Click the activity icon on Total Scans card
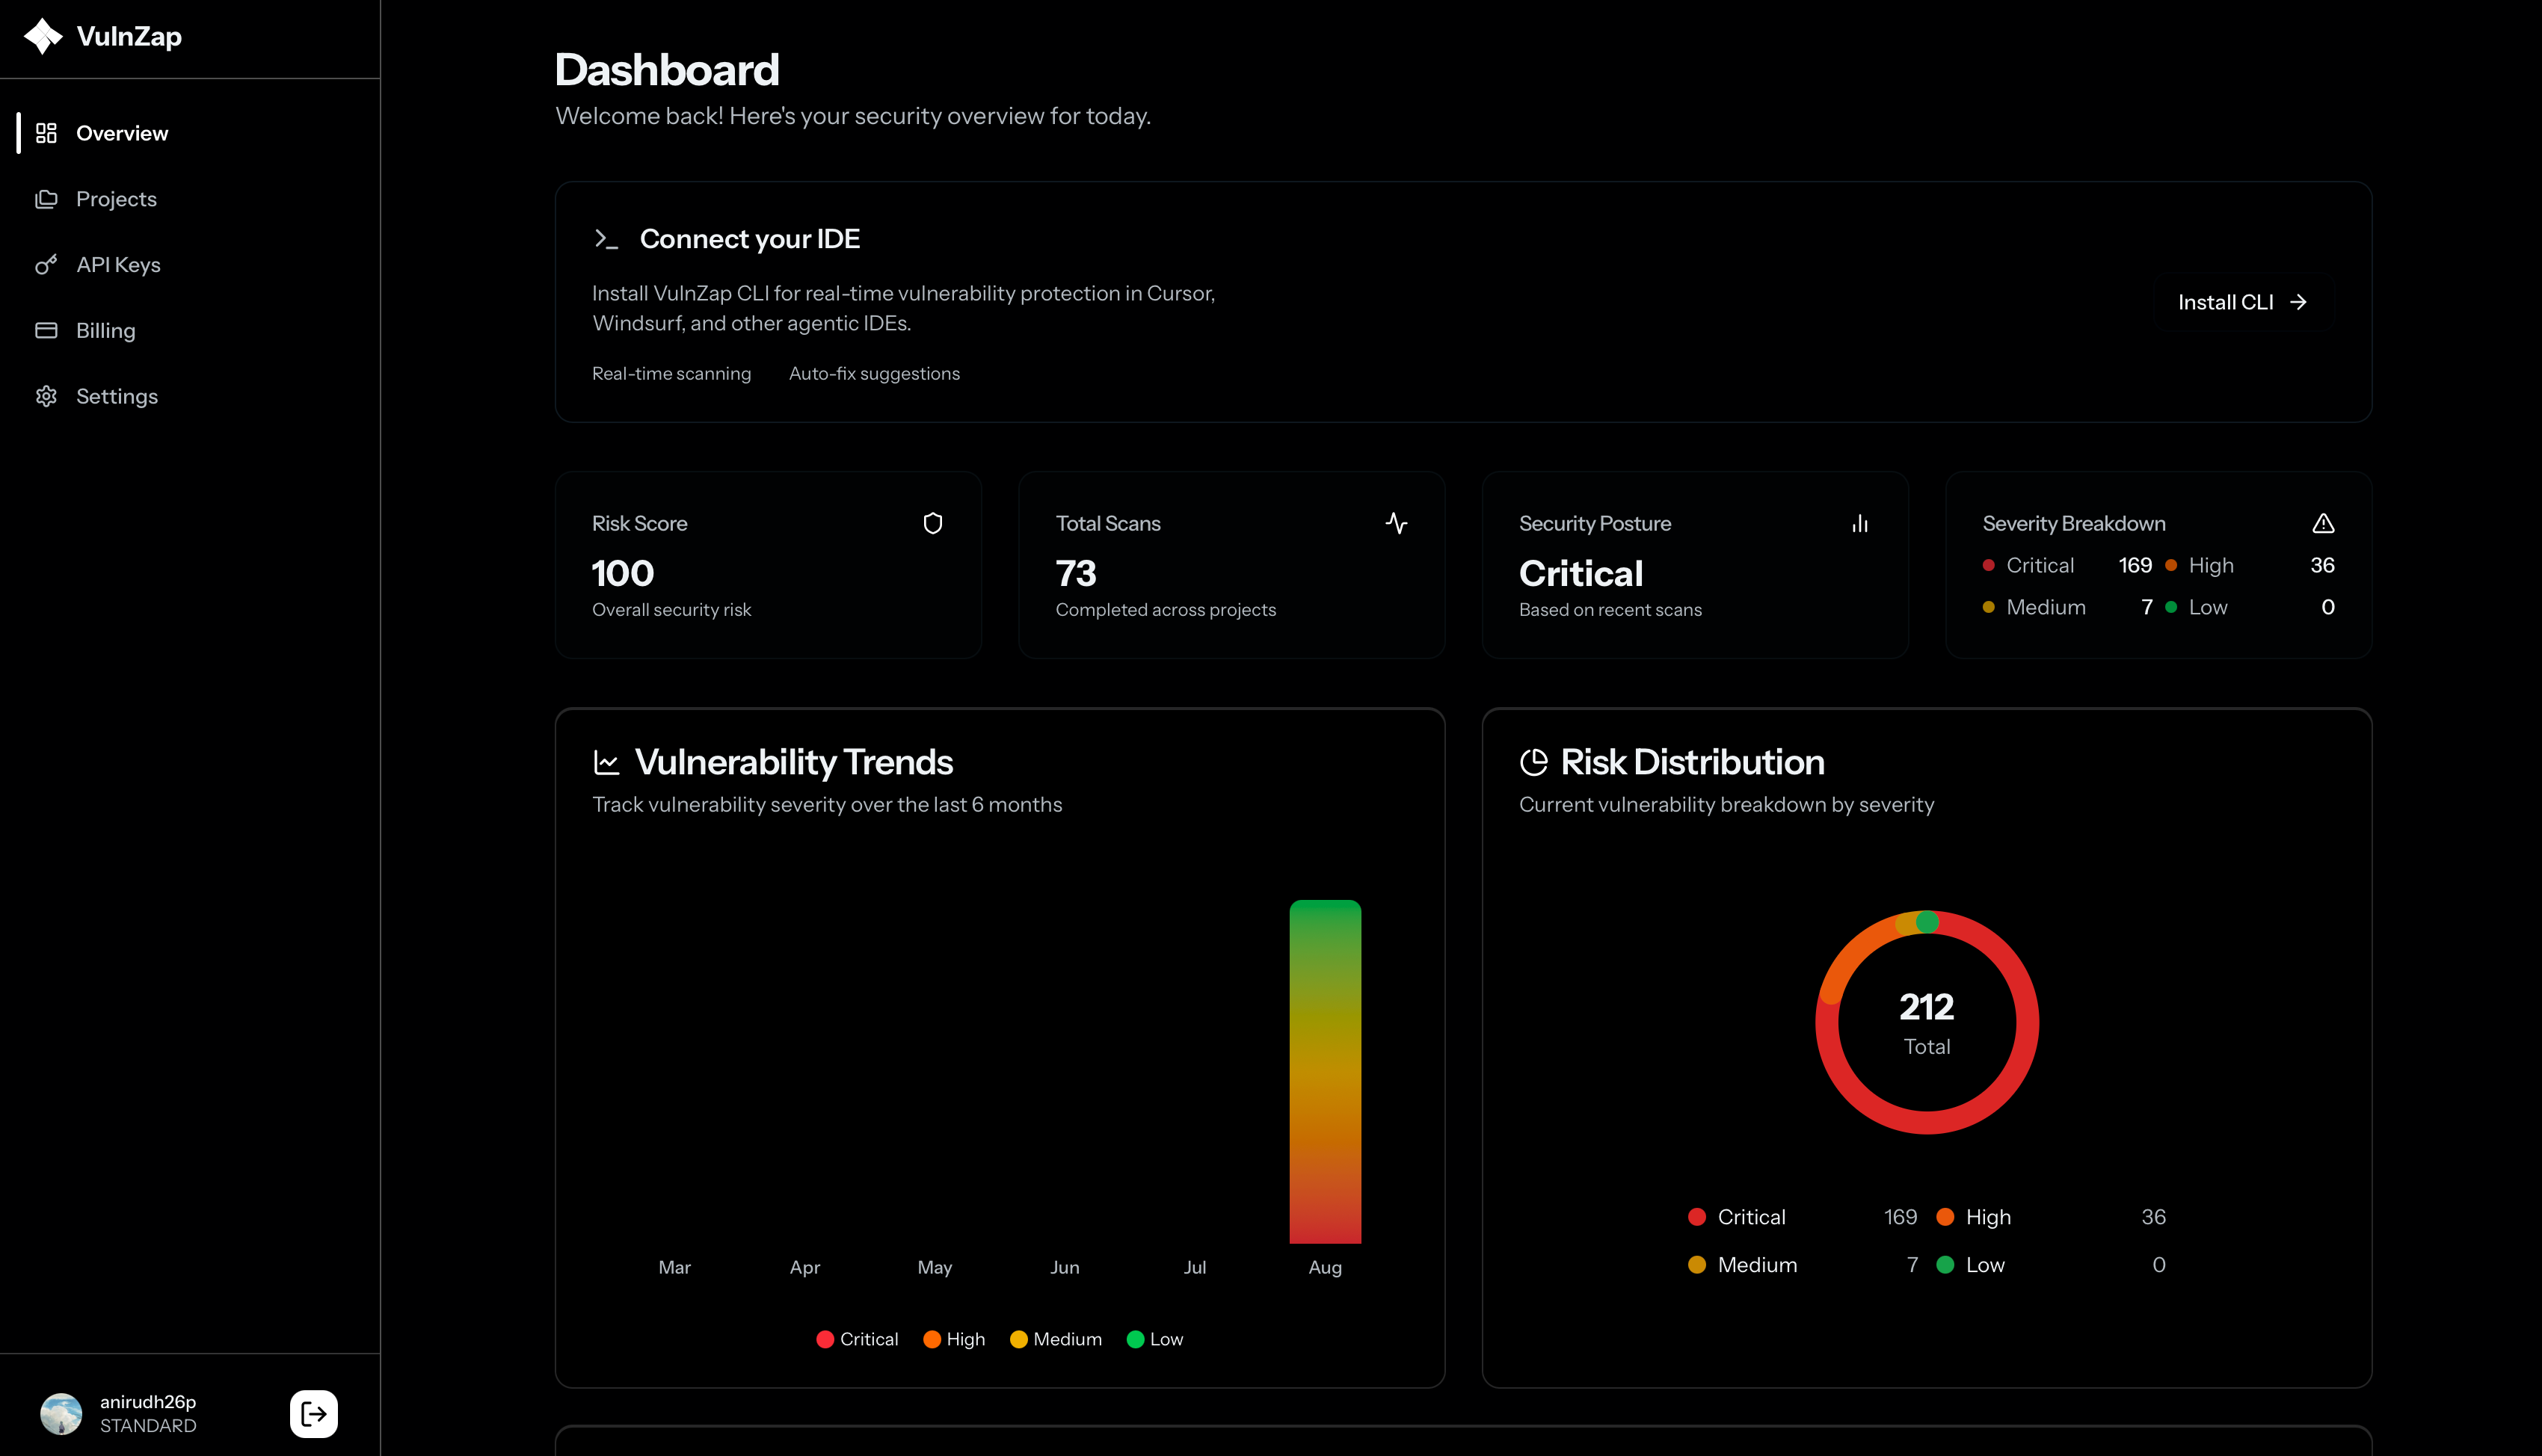Screen dimensions: 2542x1456 click(x=1396, y=523)
